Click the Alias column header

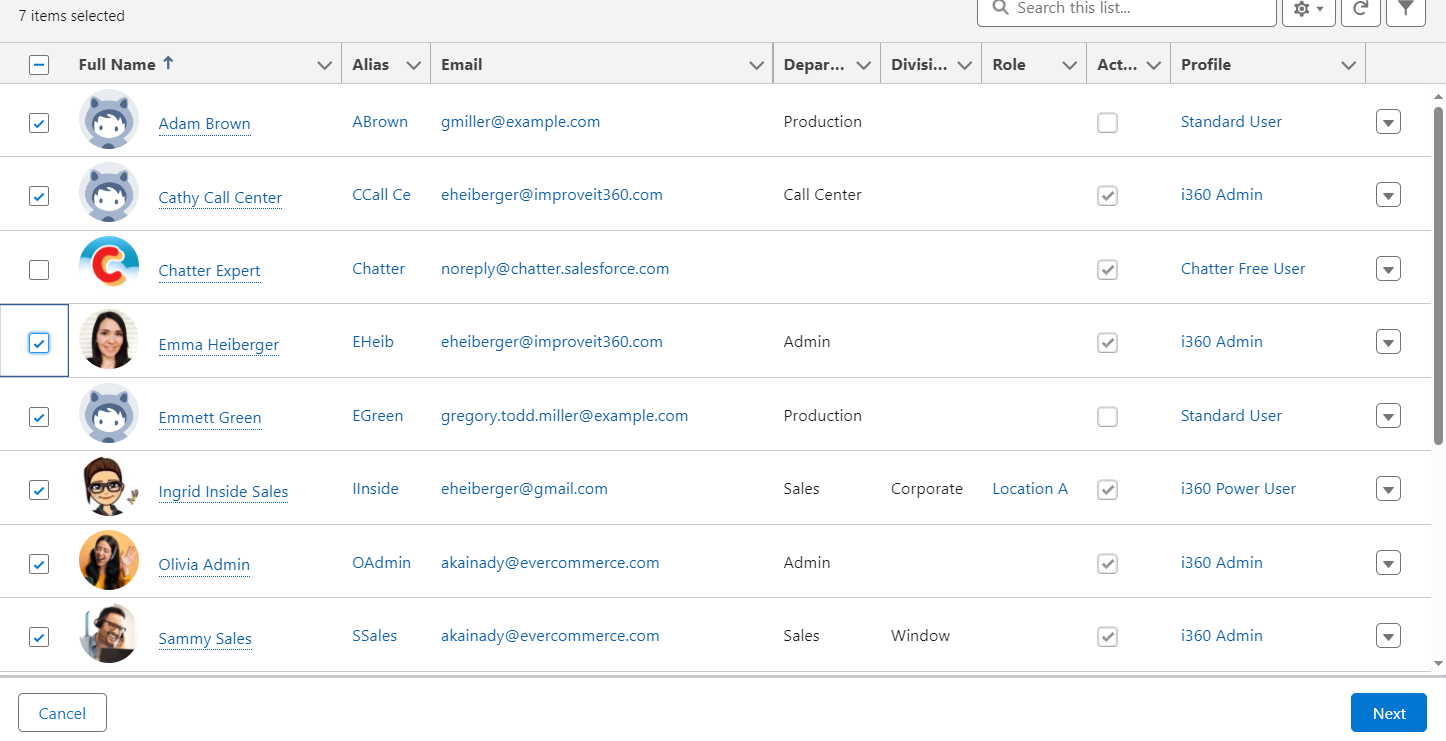(371, 65)
